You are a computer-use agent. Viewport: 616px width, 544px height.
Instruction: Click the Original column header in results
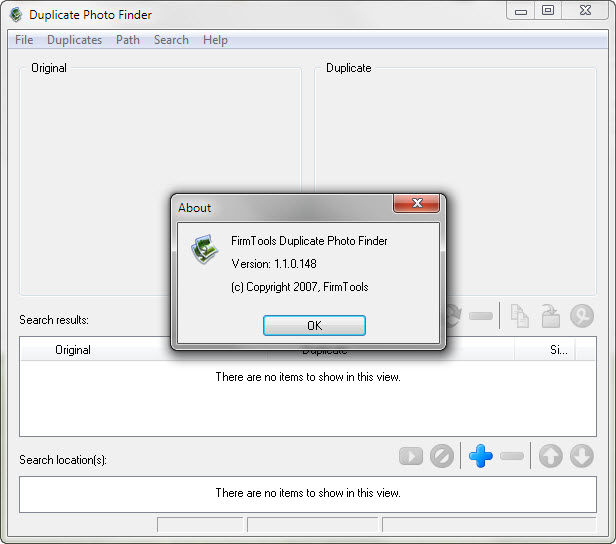73,350
